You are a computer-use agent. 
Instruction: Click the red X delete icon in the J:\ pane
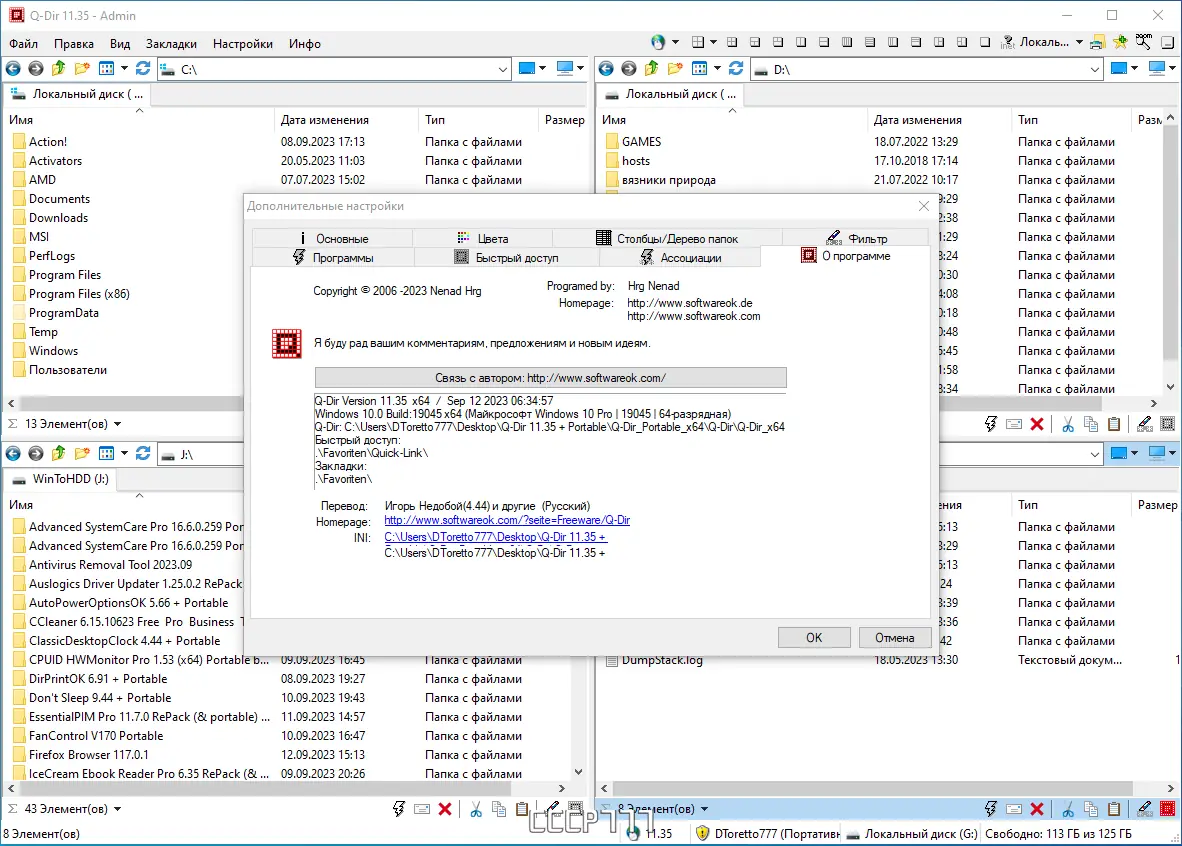tap(445, 809)
